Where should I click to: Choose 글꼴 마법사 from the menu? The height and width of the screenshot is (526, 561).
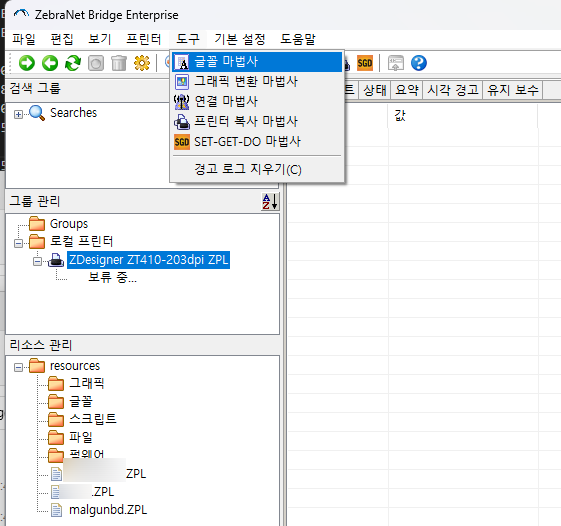point(257,62)
